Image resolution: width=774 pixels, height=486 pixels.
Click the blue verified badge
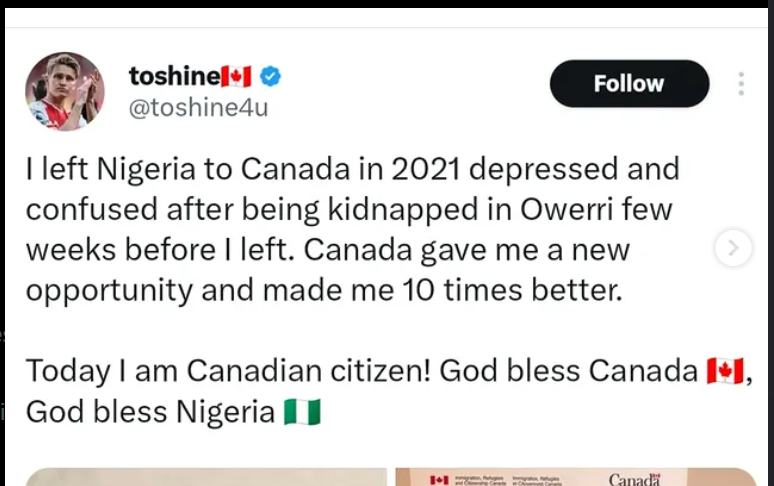tap(270, 76)
